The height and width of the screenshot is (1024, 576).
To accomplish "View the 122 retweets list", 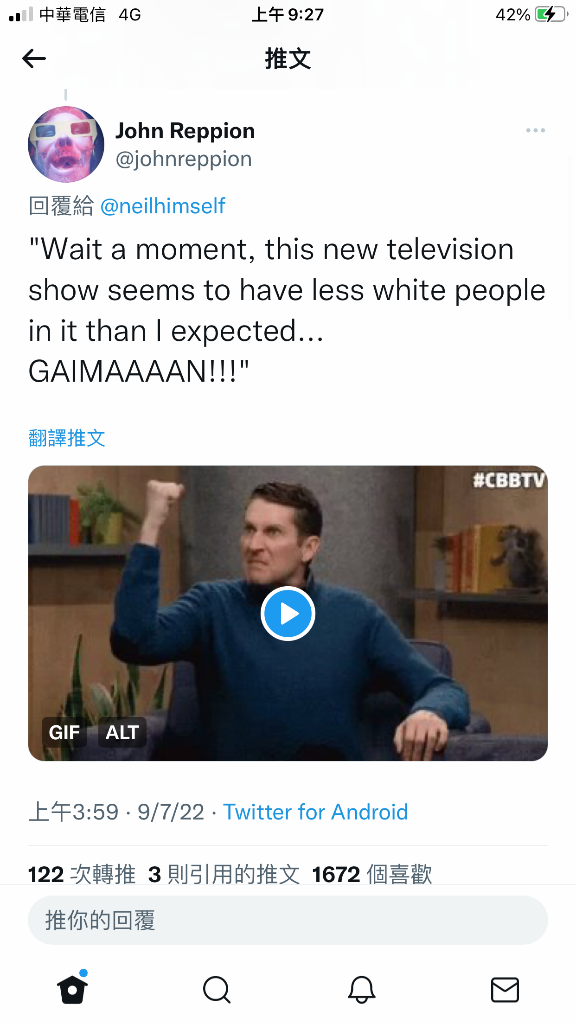I will (x=82, y=874).
